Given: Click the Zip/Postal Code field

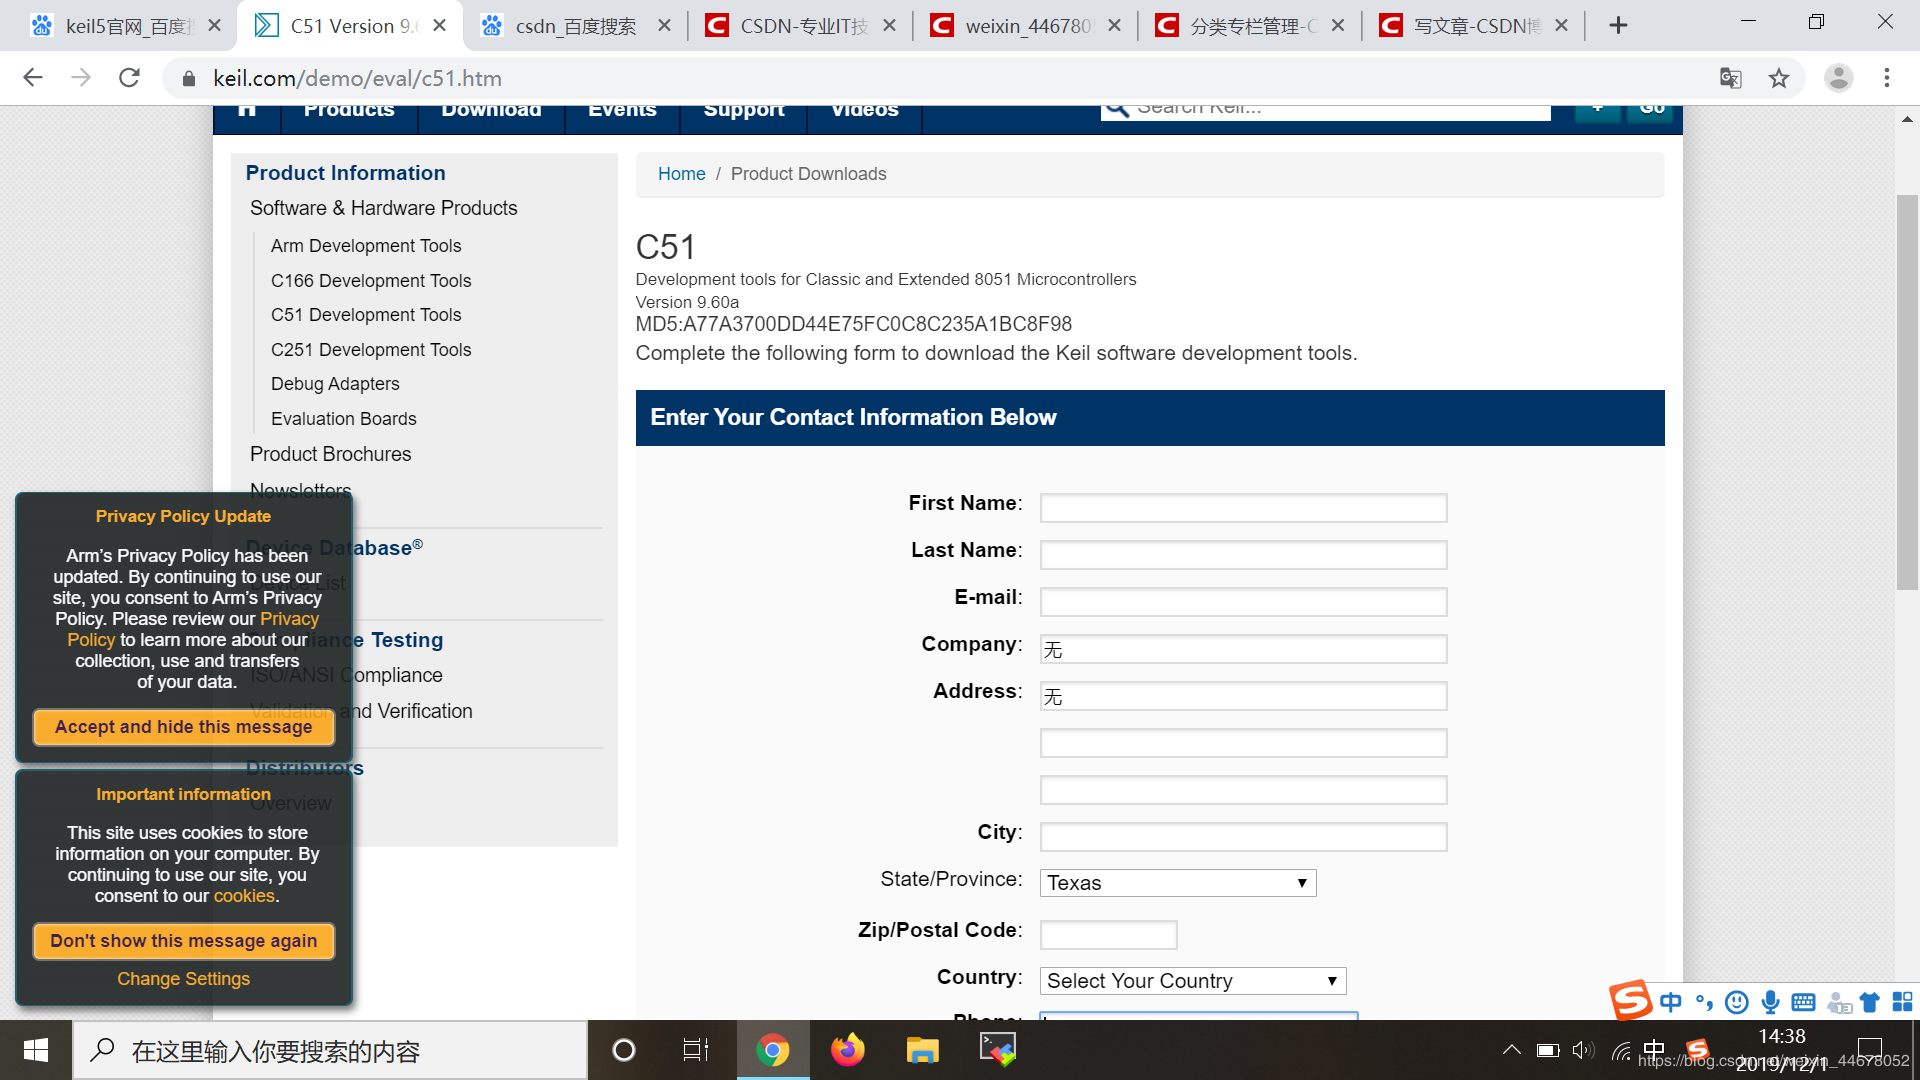Looking at the screenshot, I should pyautogui.click(x=1108, y=935).
